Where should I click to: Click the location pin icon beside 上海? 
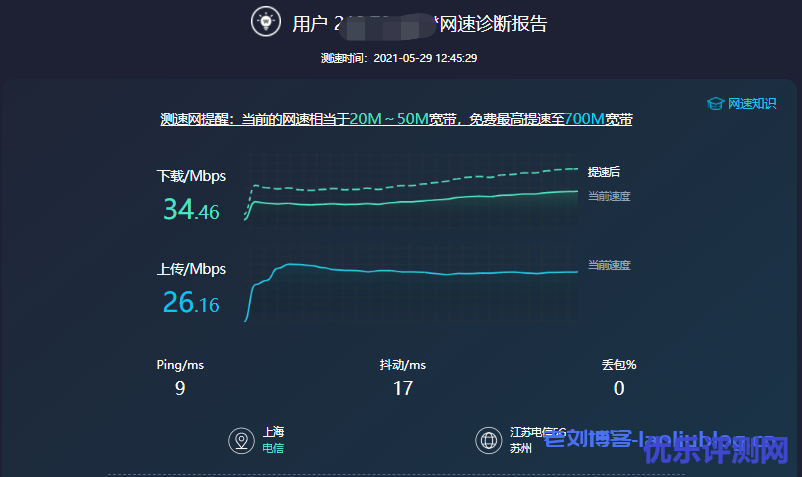[241, 441]
